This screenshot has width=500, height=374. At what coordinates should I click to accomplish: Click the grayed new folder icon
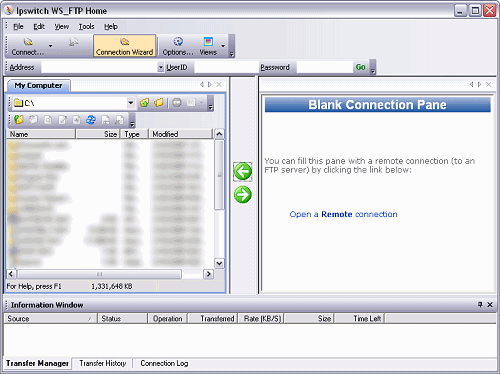pyautogui.click(x=33, y=120)
